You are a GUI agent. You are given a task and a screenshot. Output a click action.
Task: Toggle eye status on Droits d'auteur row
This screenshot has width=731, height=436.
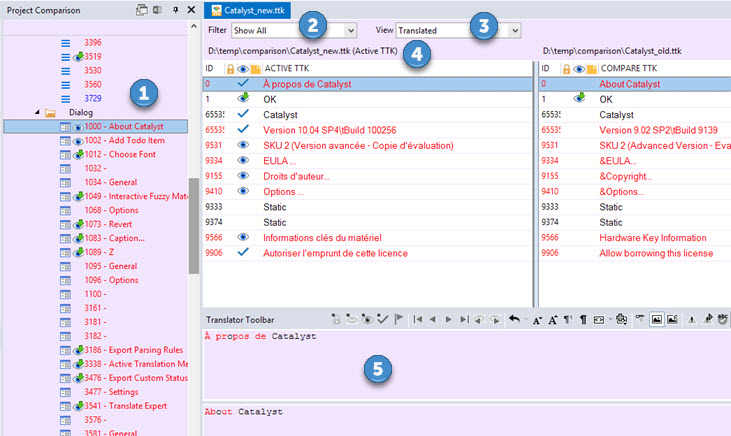[243, 176]
